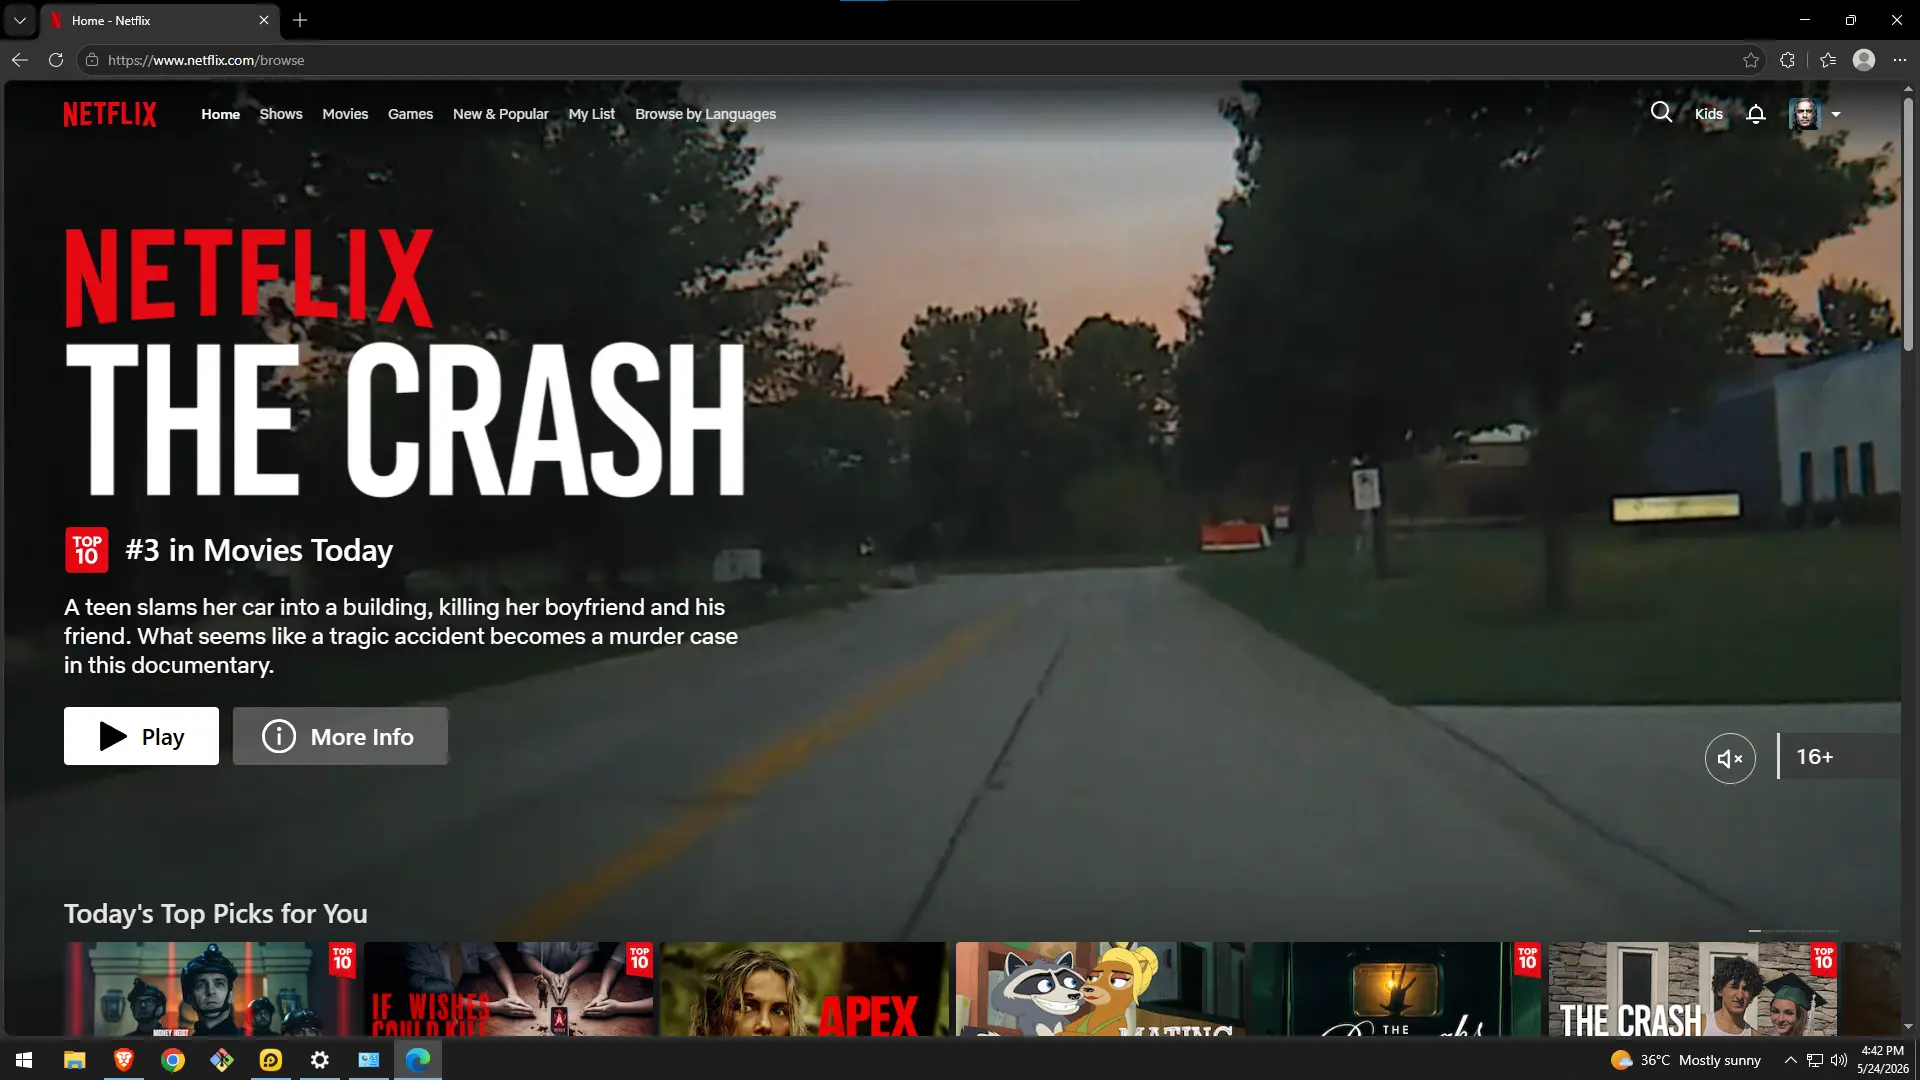
Task: Click the profile avatar picture
Action: [x=1804, y=114]
